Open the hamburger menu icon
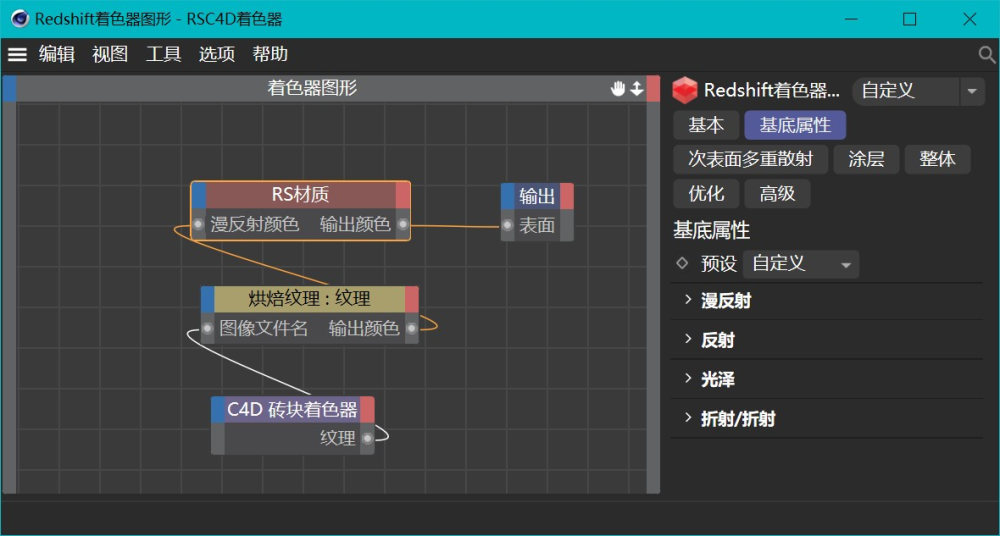 17,55
